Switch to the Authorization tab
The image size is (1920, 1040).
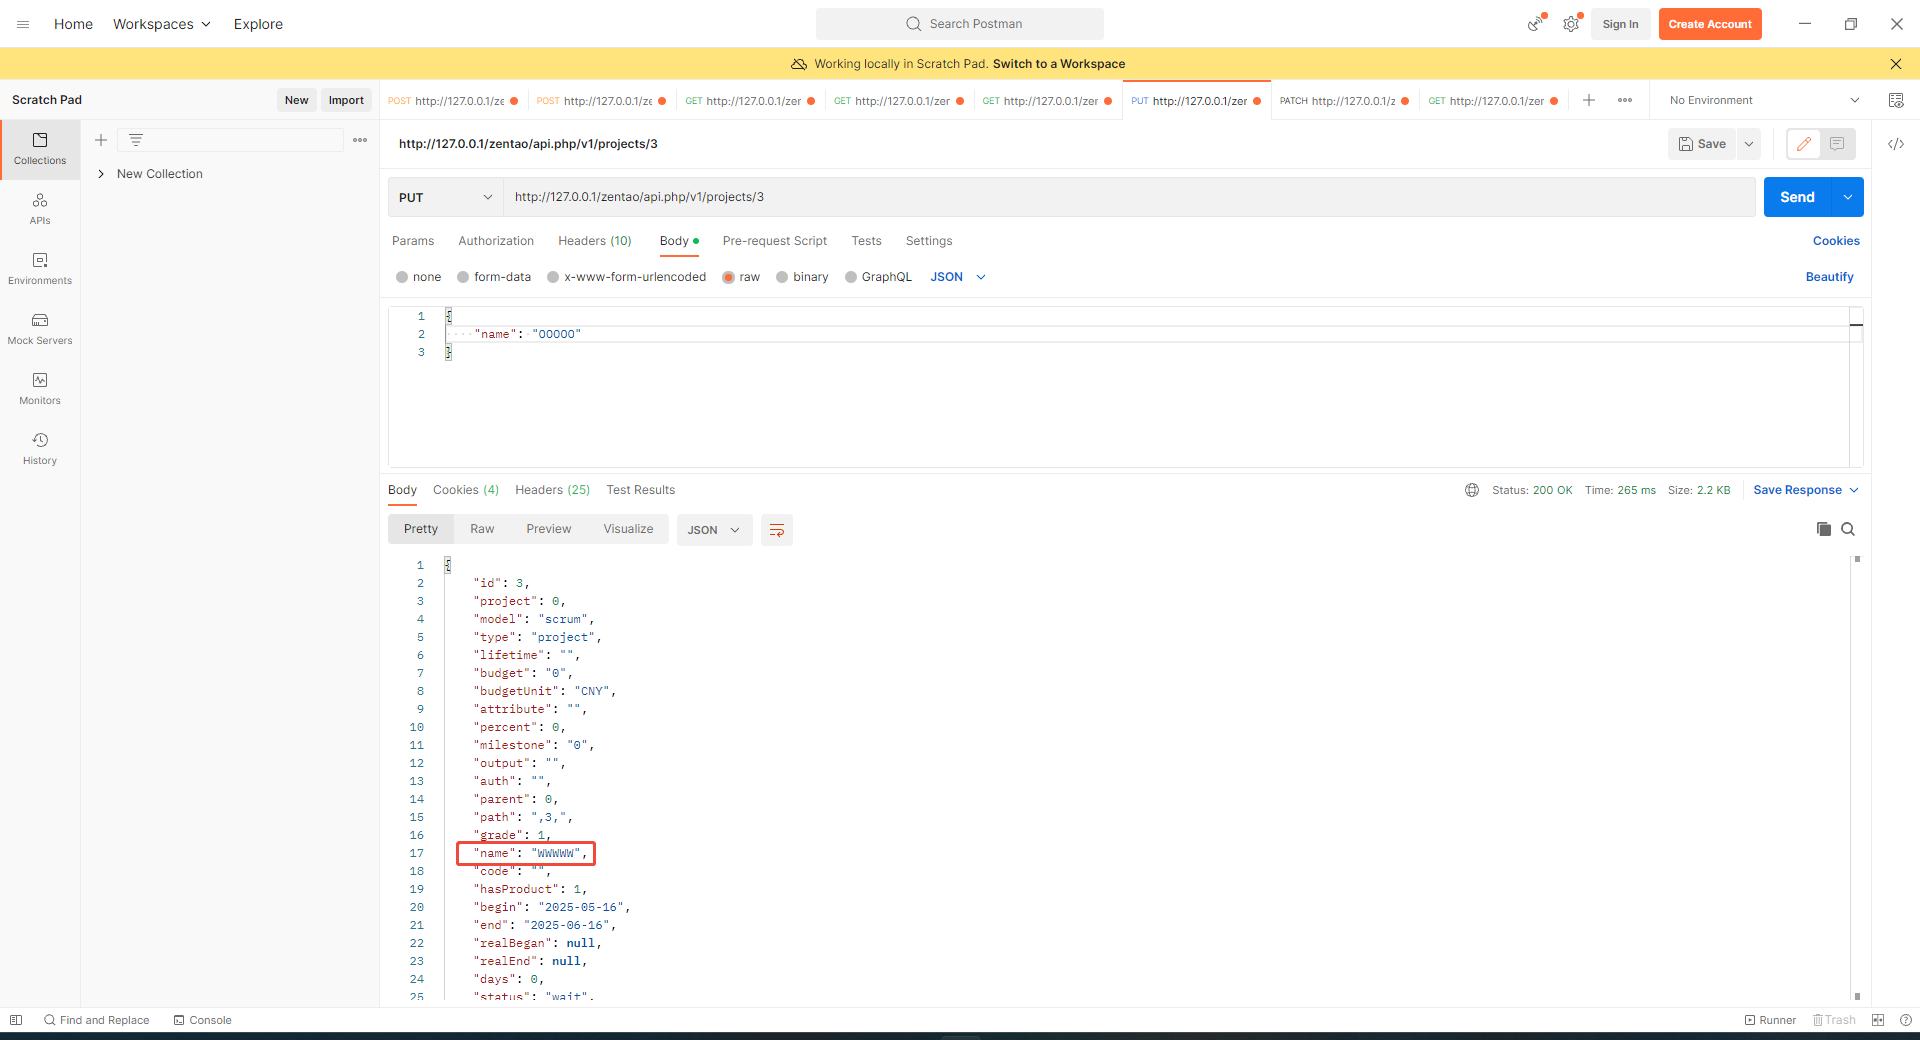tap(496, 241)
